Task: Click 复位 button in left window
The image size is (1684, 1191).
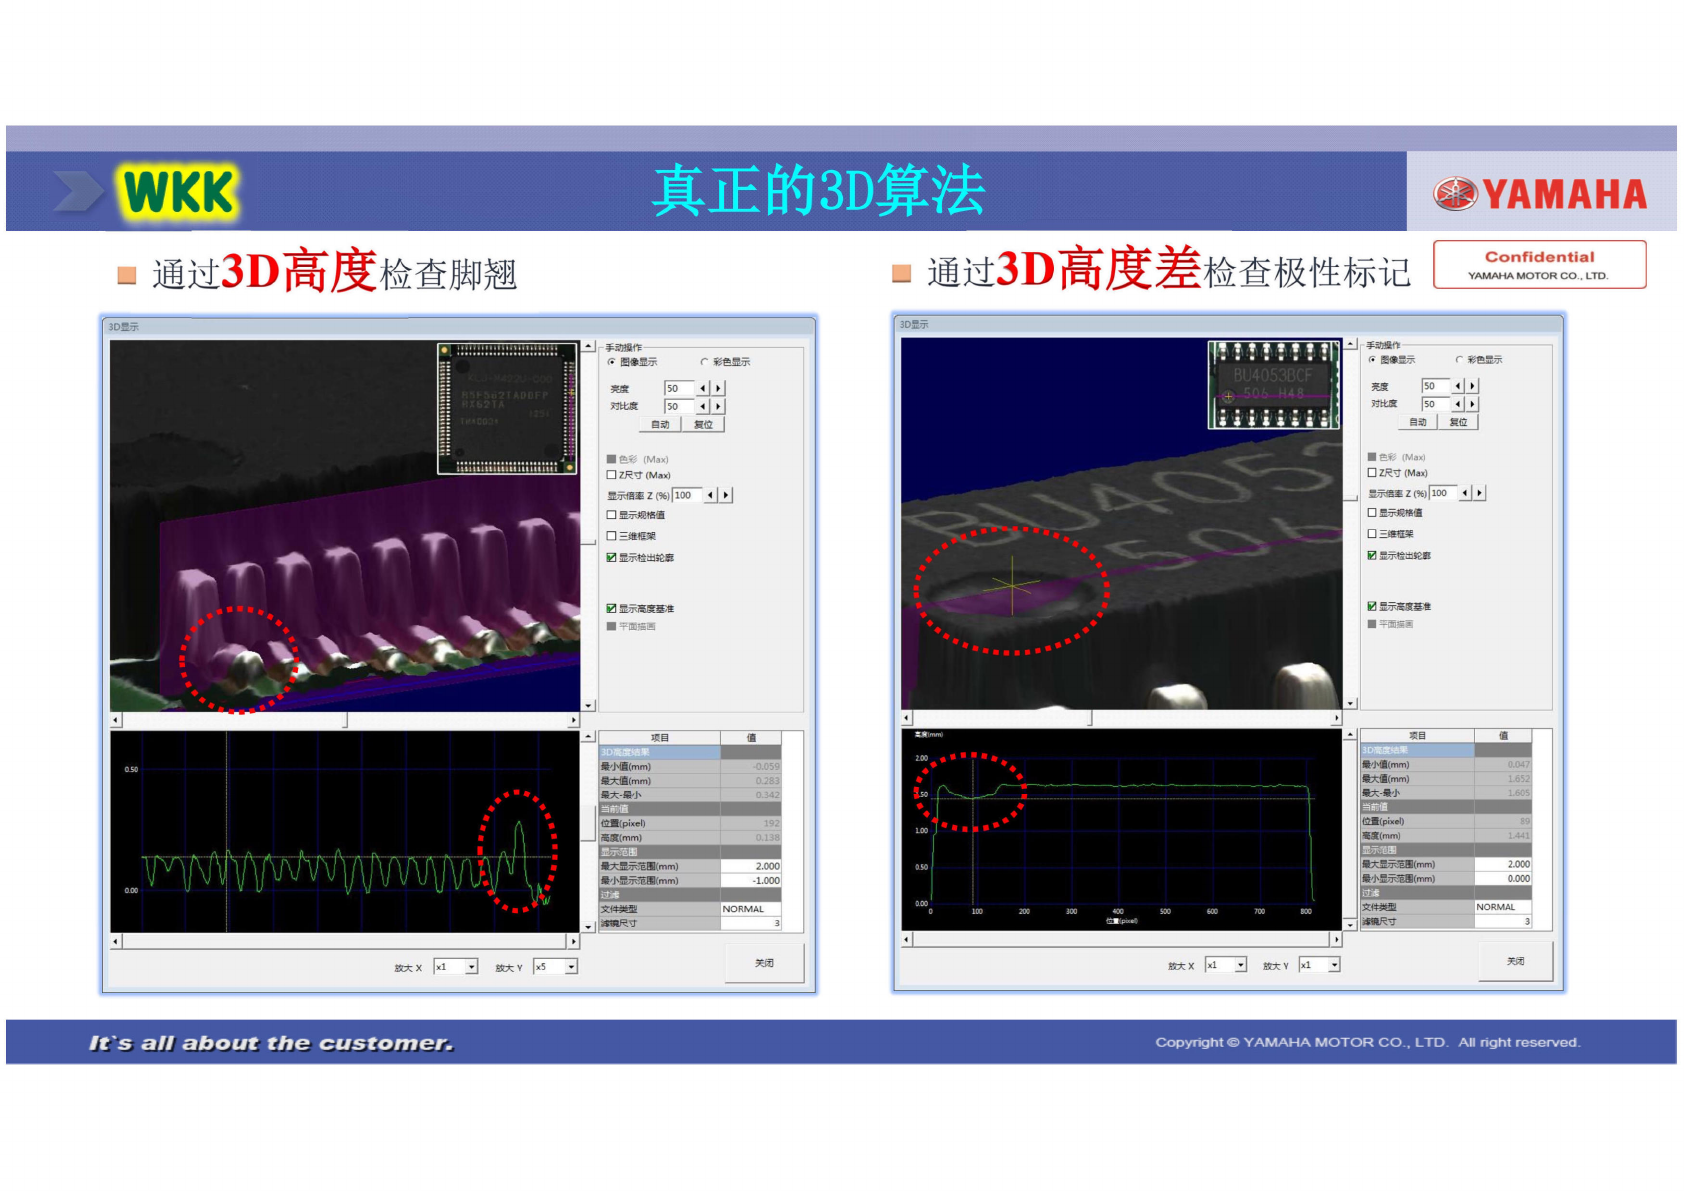Action: [704, 425]
